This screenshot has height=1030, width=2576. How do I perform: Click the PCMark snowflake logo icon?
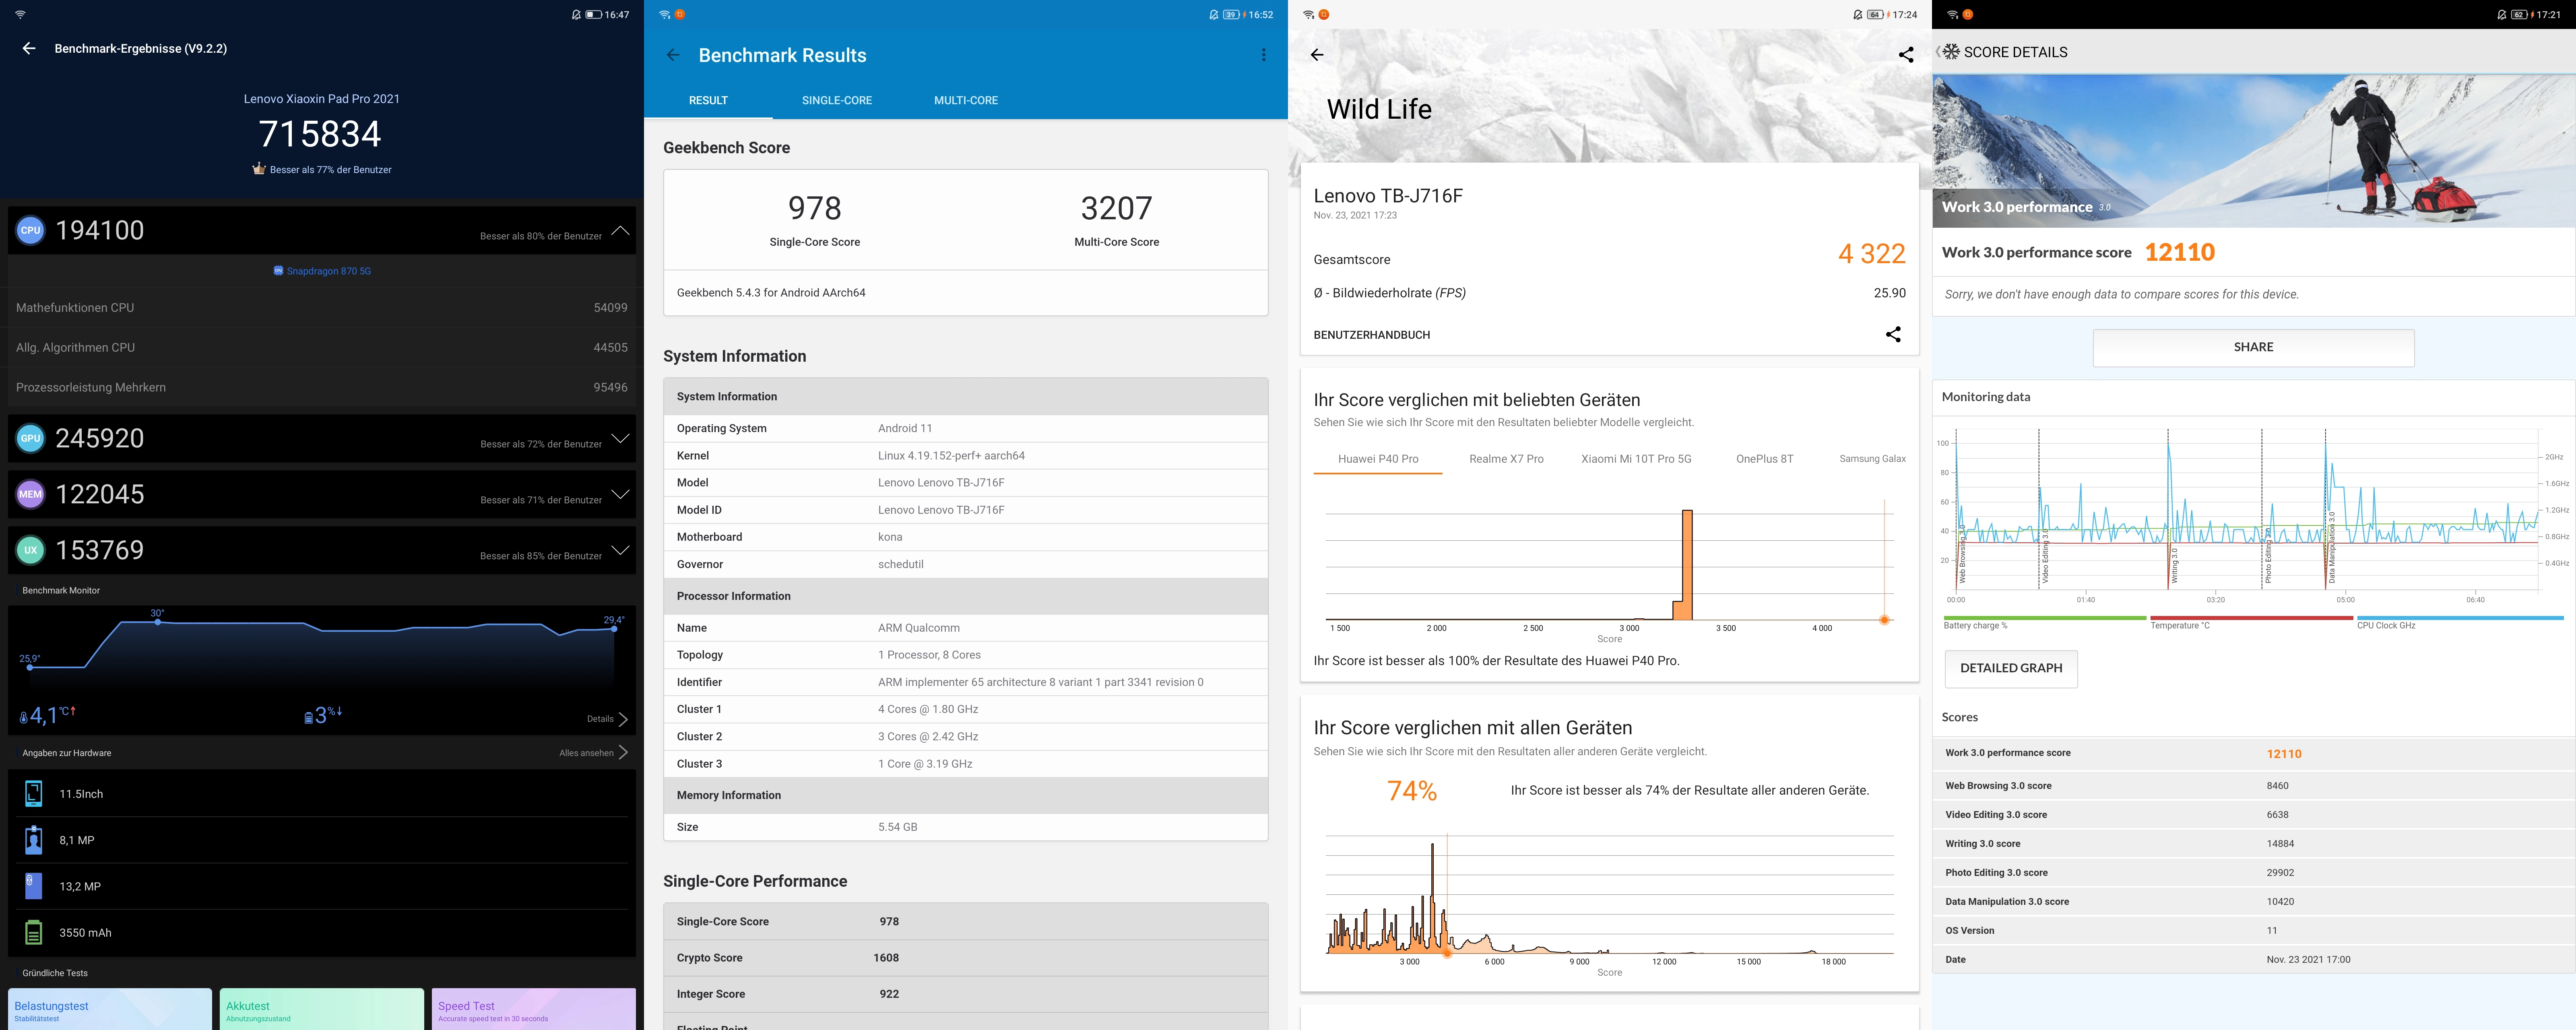1951,51
